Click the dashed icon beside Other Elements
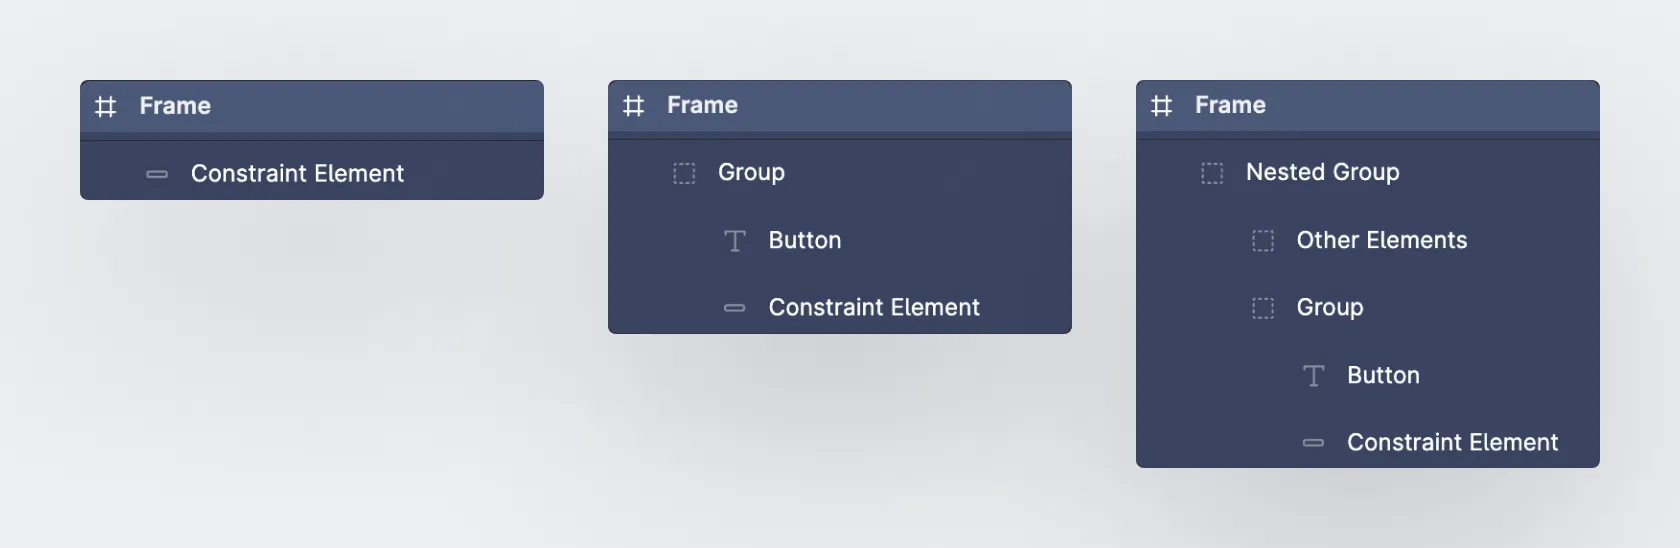The image size is (1680, 548). coord(1263,241)
